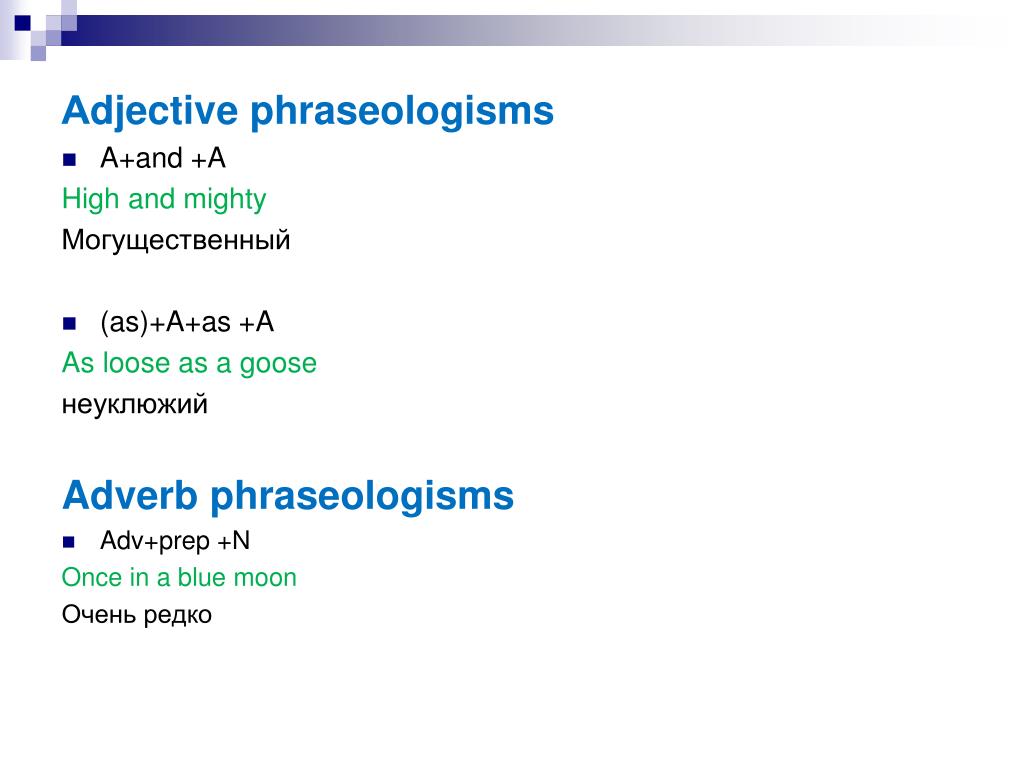
Task: Select the Adv+prep +N bullet marker
Action: (x=69, y=541)
